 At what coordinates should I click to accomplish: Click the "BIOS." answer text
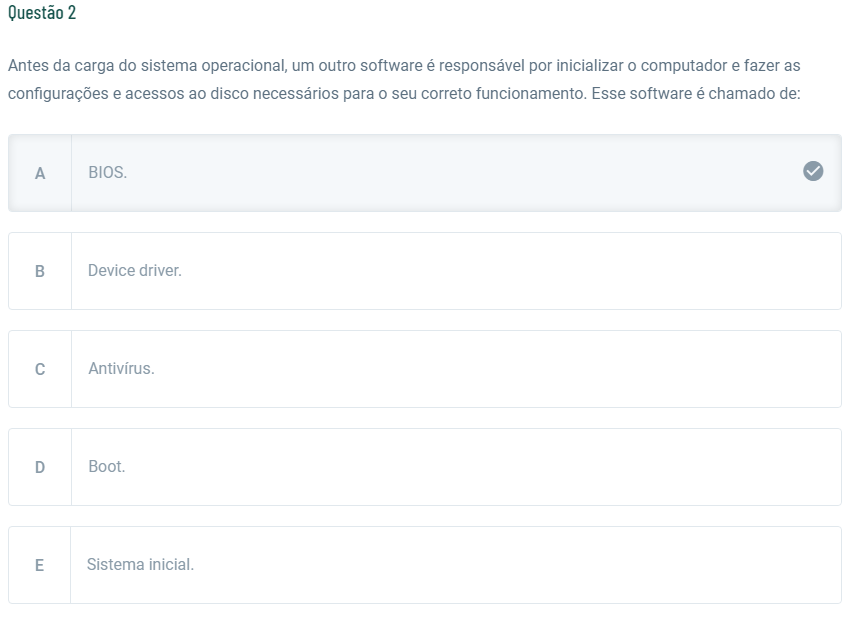click(x=107, y=173)
